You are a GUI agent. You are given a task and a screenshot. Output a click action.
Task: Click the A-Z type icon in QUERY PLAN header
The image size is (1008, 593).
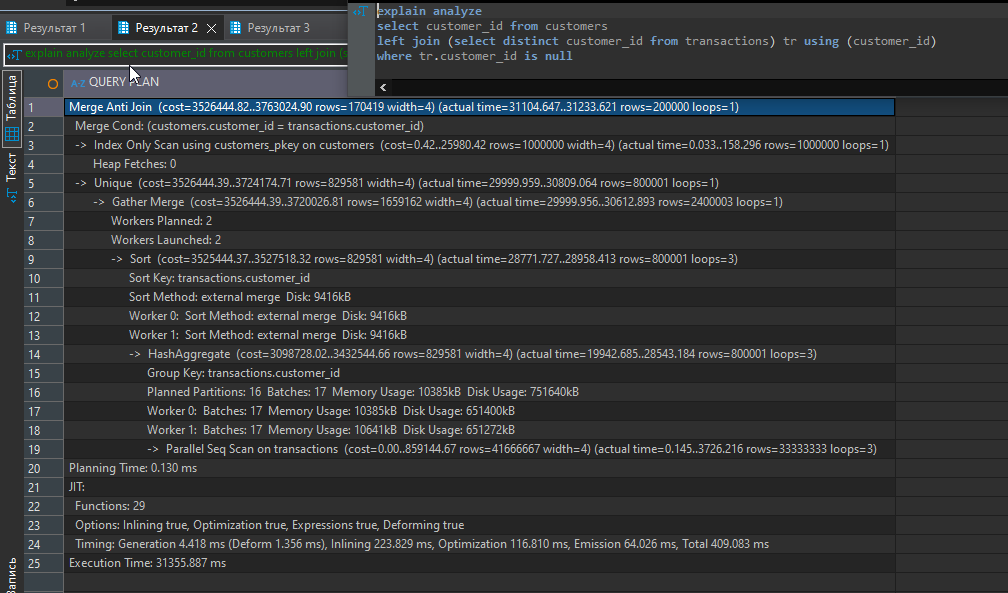pyautogui.click(x=78, y=82)
